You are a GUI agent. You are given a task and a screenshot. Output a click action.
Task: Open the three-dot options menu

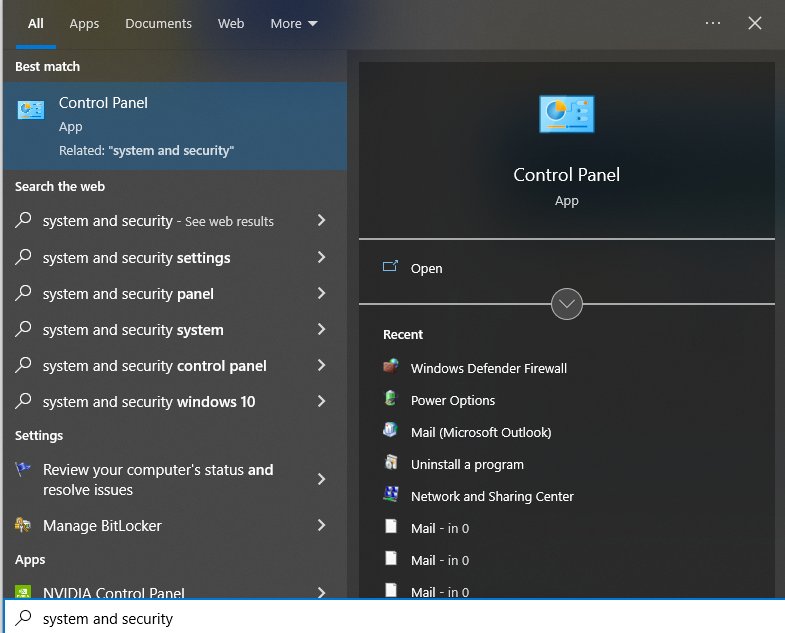tap(712, 23)
